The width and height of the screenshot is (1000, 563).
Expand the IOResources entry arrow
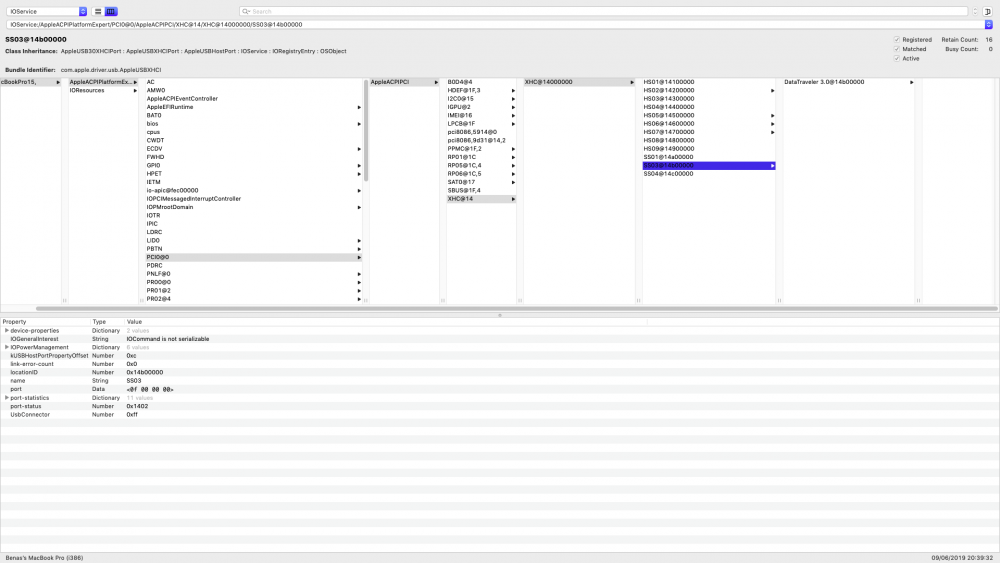click(135, 91)
